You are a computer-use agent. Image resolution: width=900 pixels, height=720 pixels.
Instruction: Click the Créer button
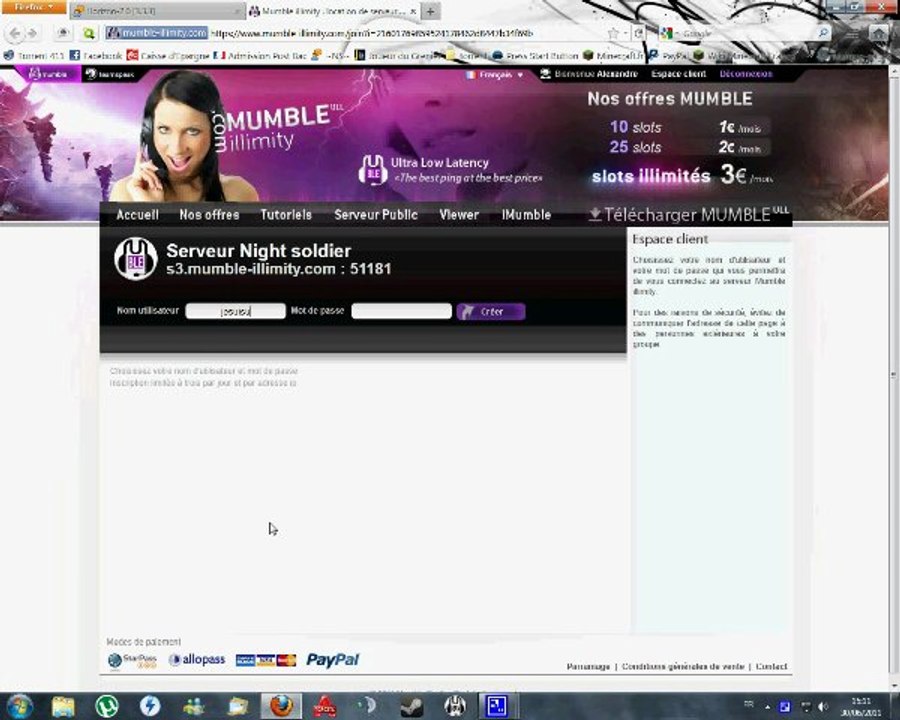(x=491, y=311)
